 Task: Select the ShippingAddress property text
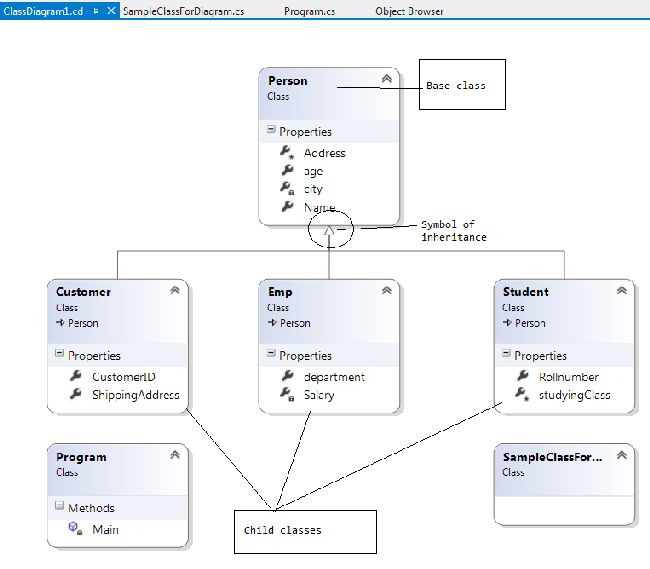(136, 395)
